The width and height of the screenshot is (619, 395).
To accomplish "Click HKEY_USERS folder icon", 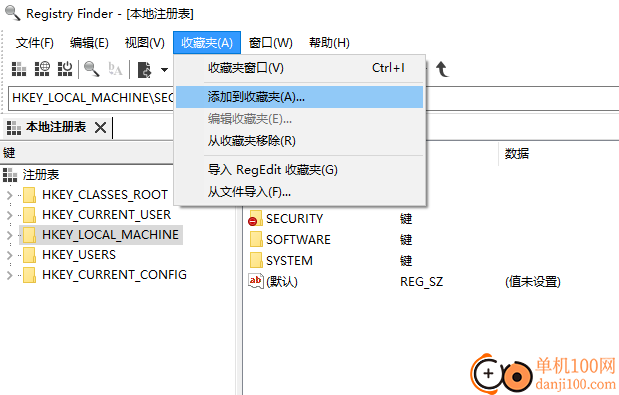I will (29, 255).
